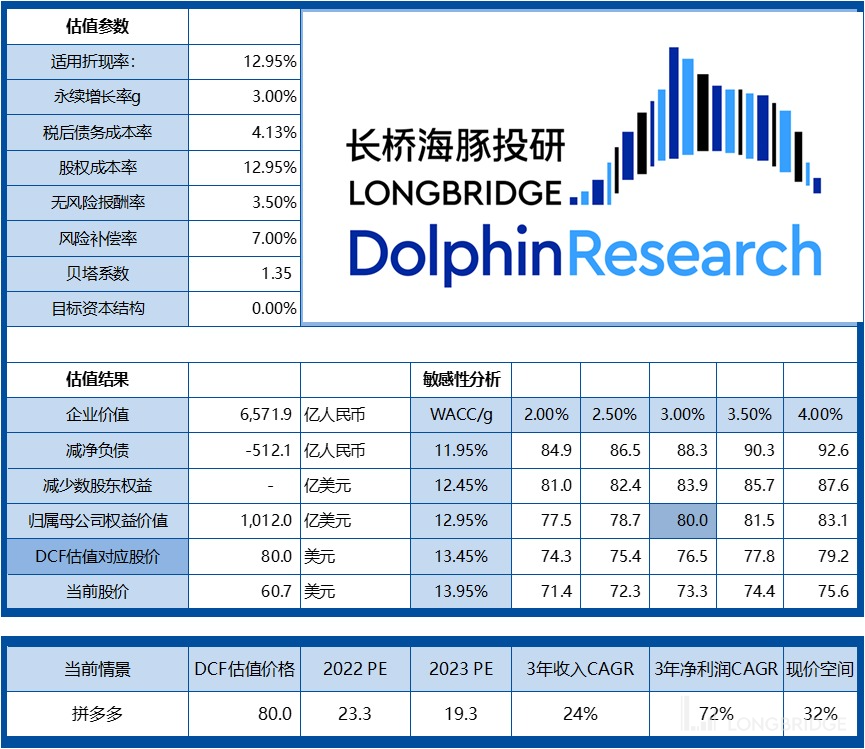Screen dimensions: 865x749
Task: Select the 拼多多 scenario cell
Action: coord(97,714)
